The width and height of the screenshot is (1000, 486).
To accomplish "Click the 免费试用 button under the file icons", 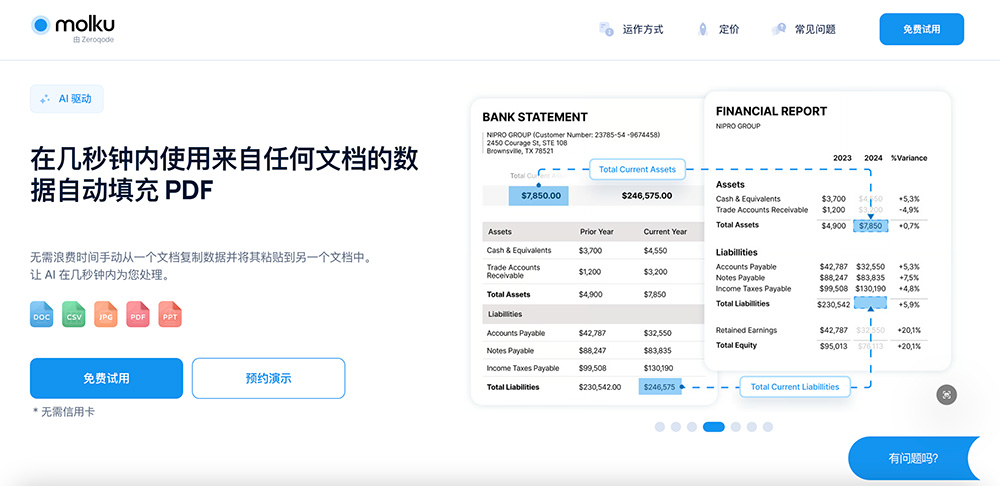I will tap(106, 378).
